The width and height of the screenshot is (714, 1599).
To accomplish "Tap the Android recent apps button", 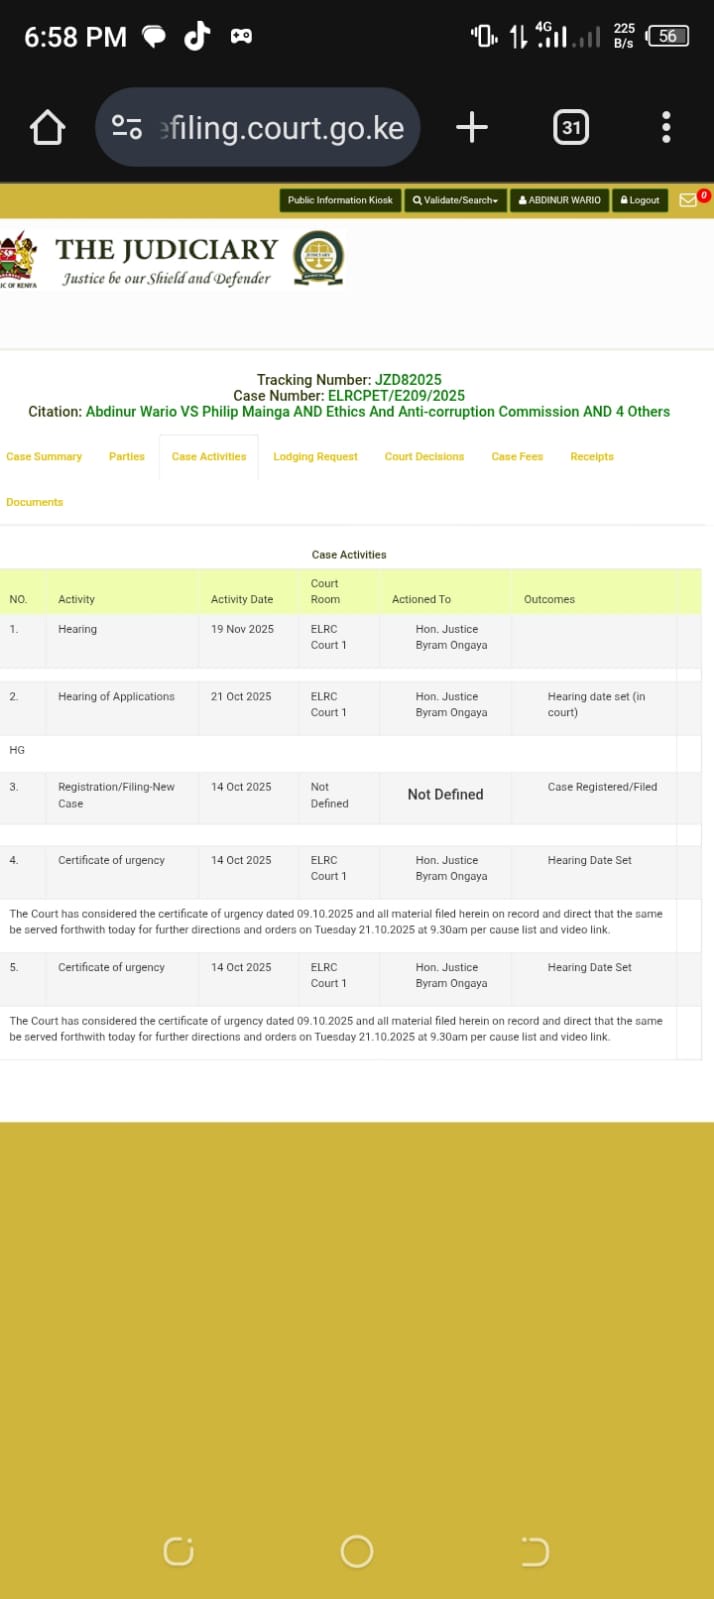I will [x=178, y=1551].
